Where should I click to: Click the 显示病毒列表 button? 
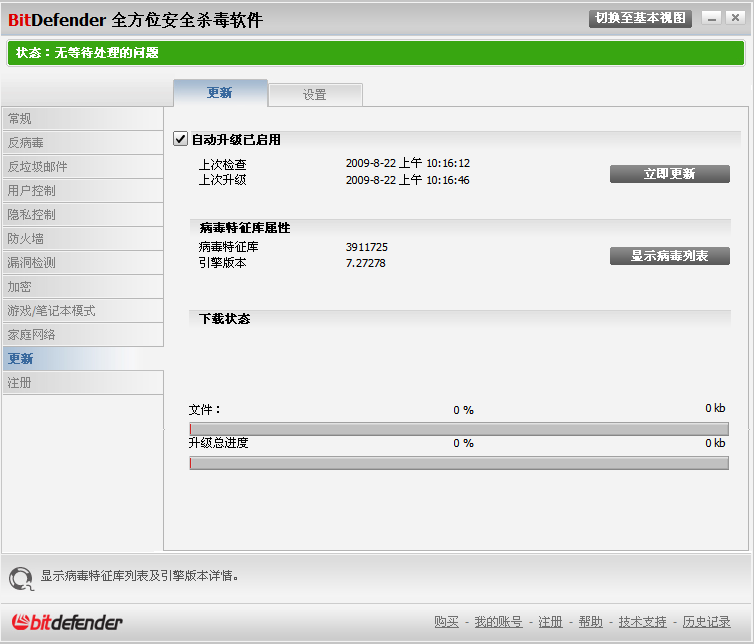pos(670,256)
